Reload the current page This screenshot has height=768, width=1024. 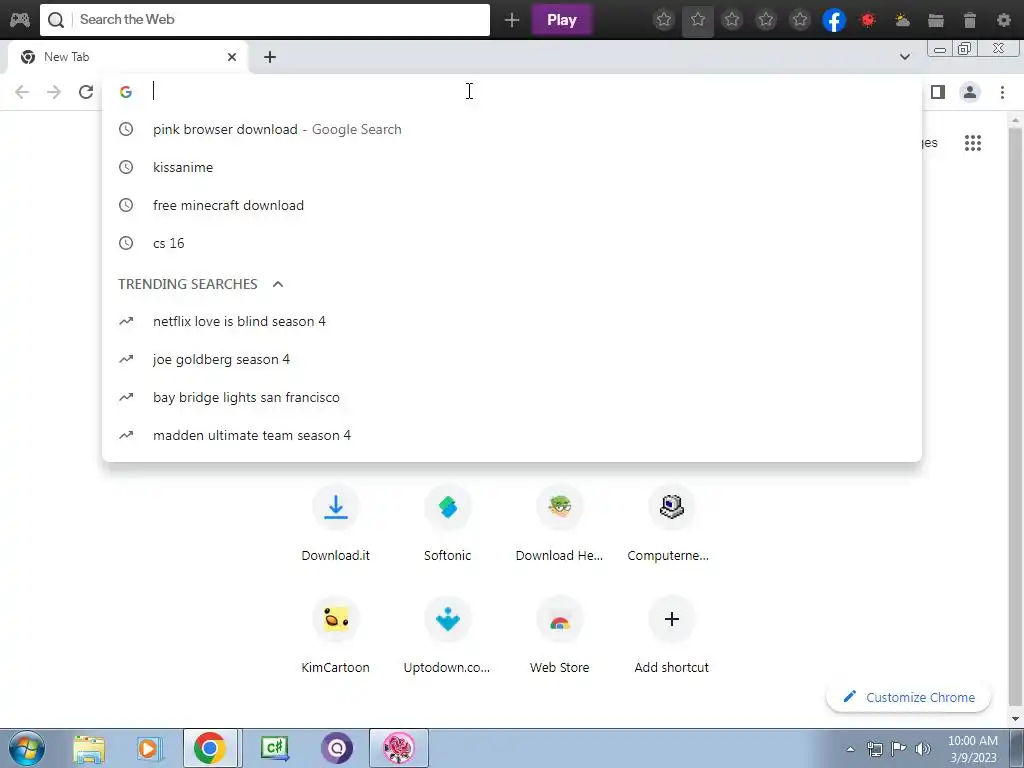[x=86, y=92]
